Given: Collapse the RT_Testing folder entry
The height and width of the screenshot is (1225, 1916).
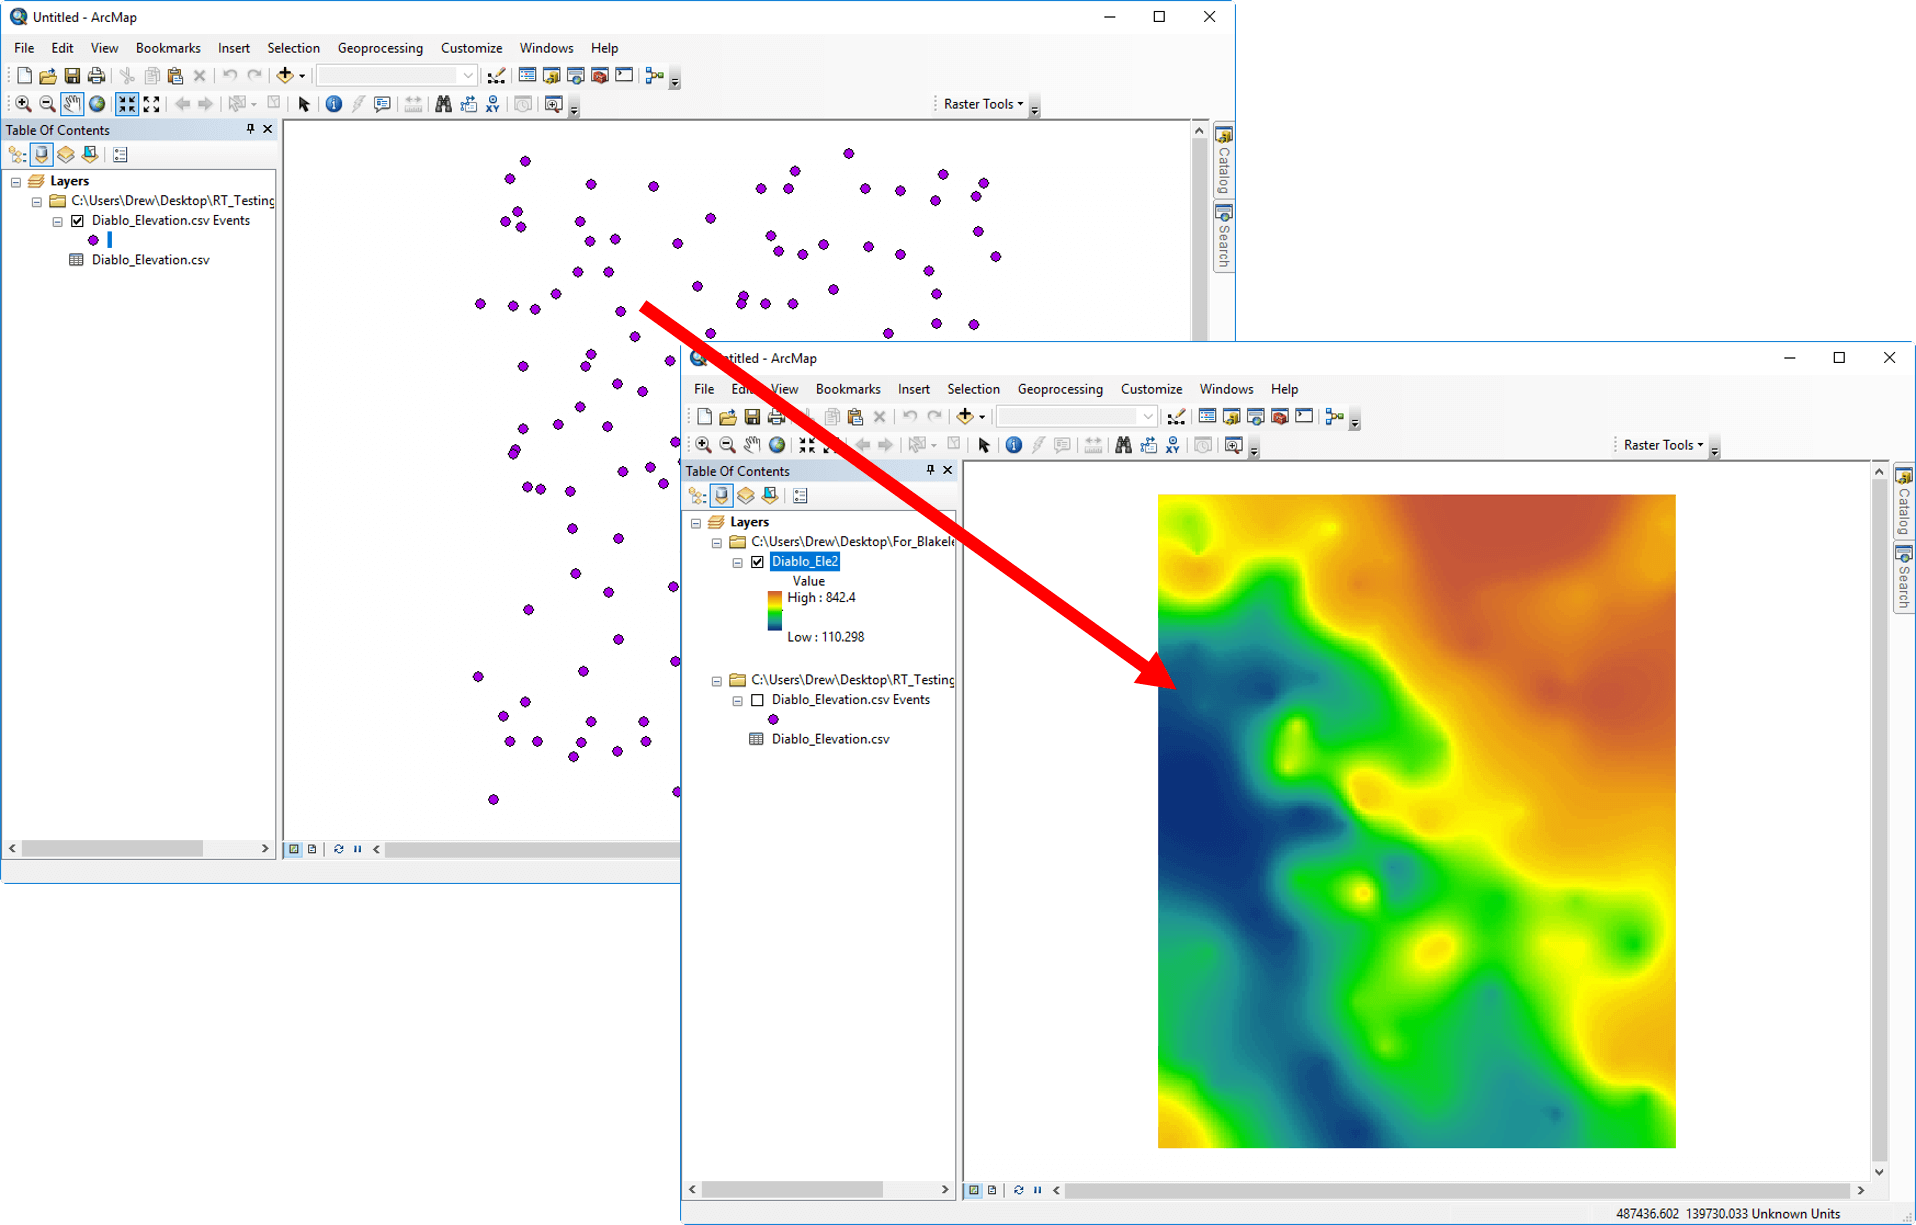Looking at the screenshot, I should [716, 679].
